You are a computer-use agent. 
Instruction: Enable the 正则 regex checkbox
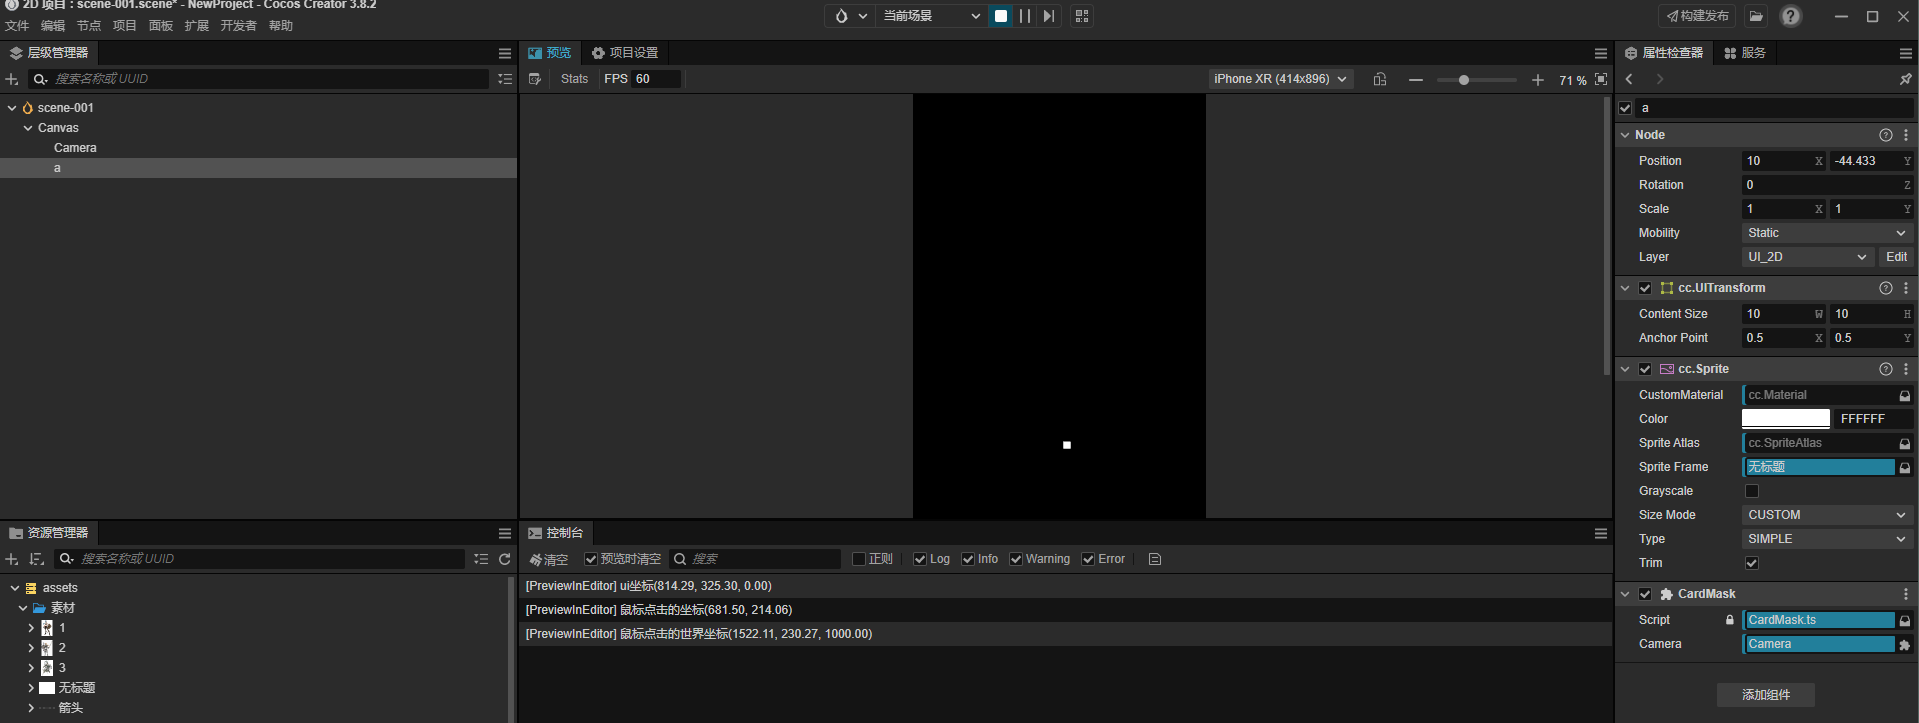[x=858, y=559]
